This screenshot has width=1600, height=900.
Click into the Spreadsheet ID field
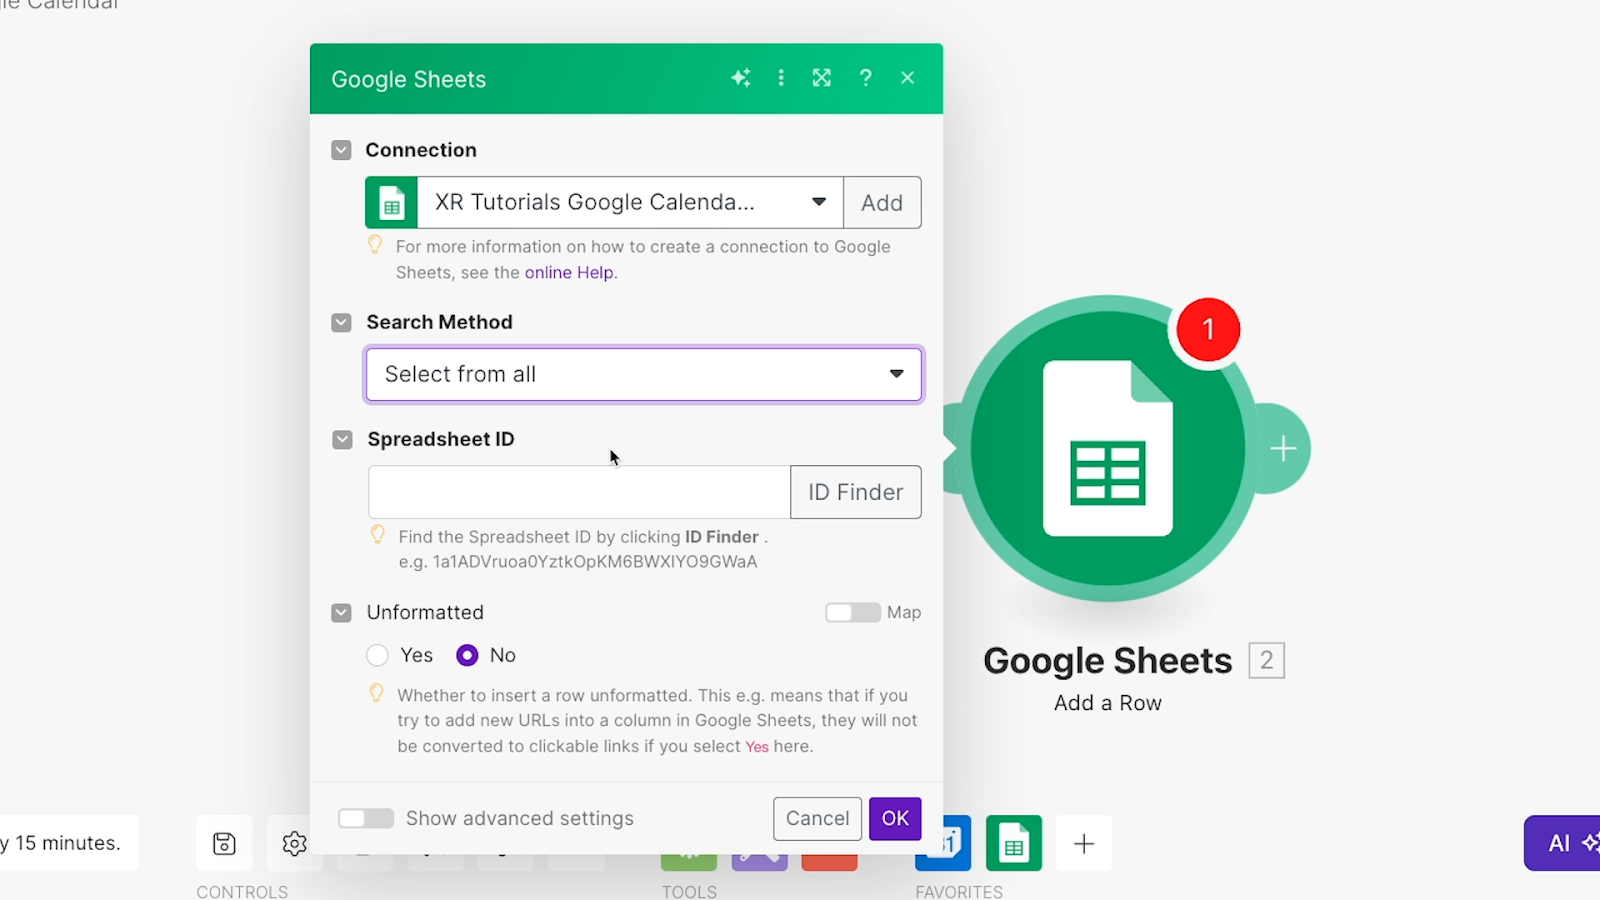(x=579, y=492)
